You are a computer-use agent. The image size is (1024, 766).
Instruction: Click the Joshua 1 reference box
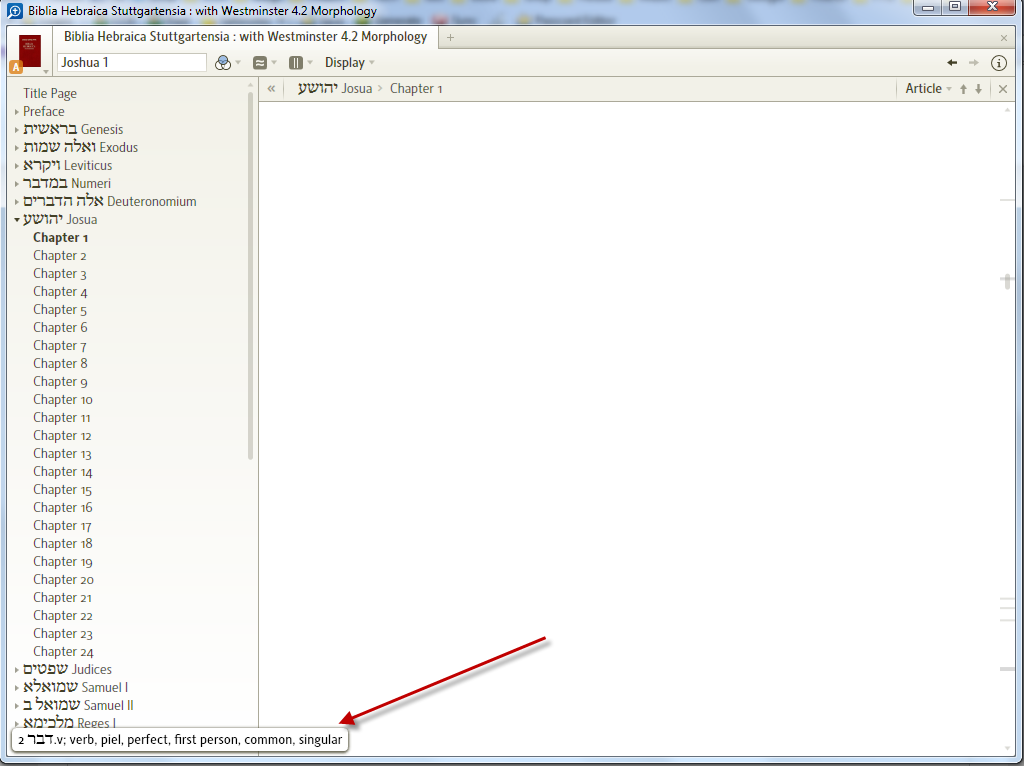[x=132, y=63]
